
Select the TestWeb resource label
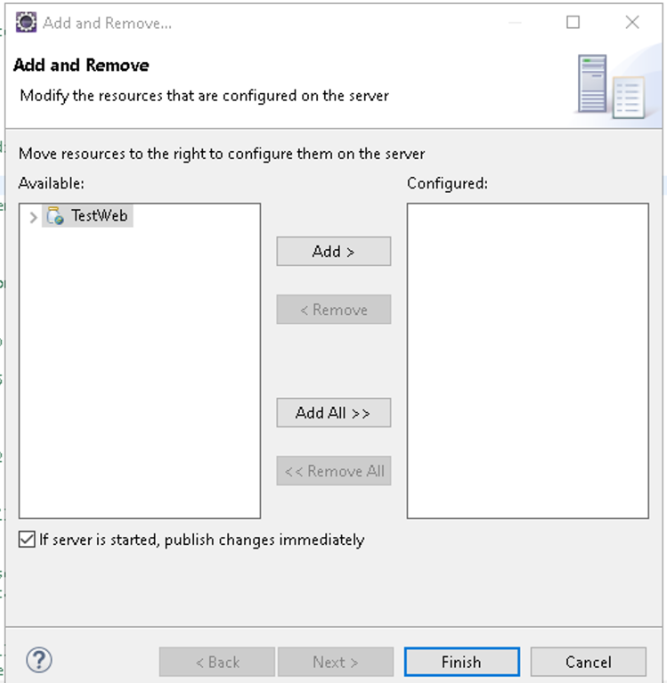click(99, 215)
